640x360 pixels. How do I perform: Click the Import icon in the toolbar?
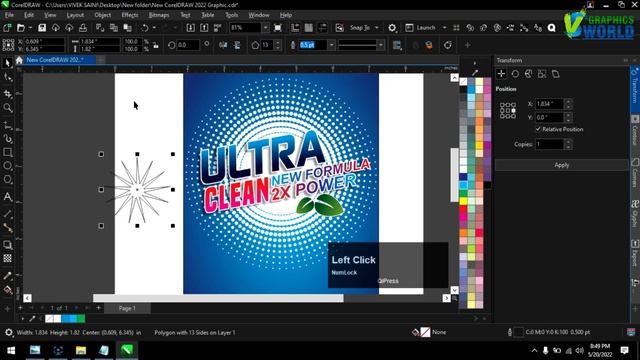point(191,27)
